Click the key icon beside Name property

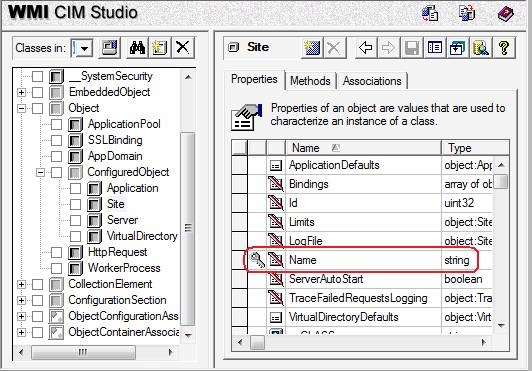tap(257, 260)
